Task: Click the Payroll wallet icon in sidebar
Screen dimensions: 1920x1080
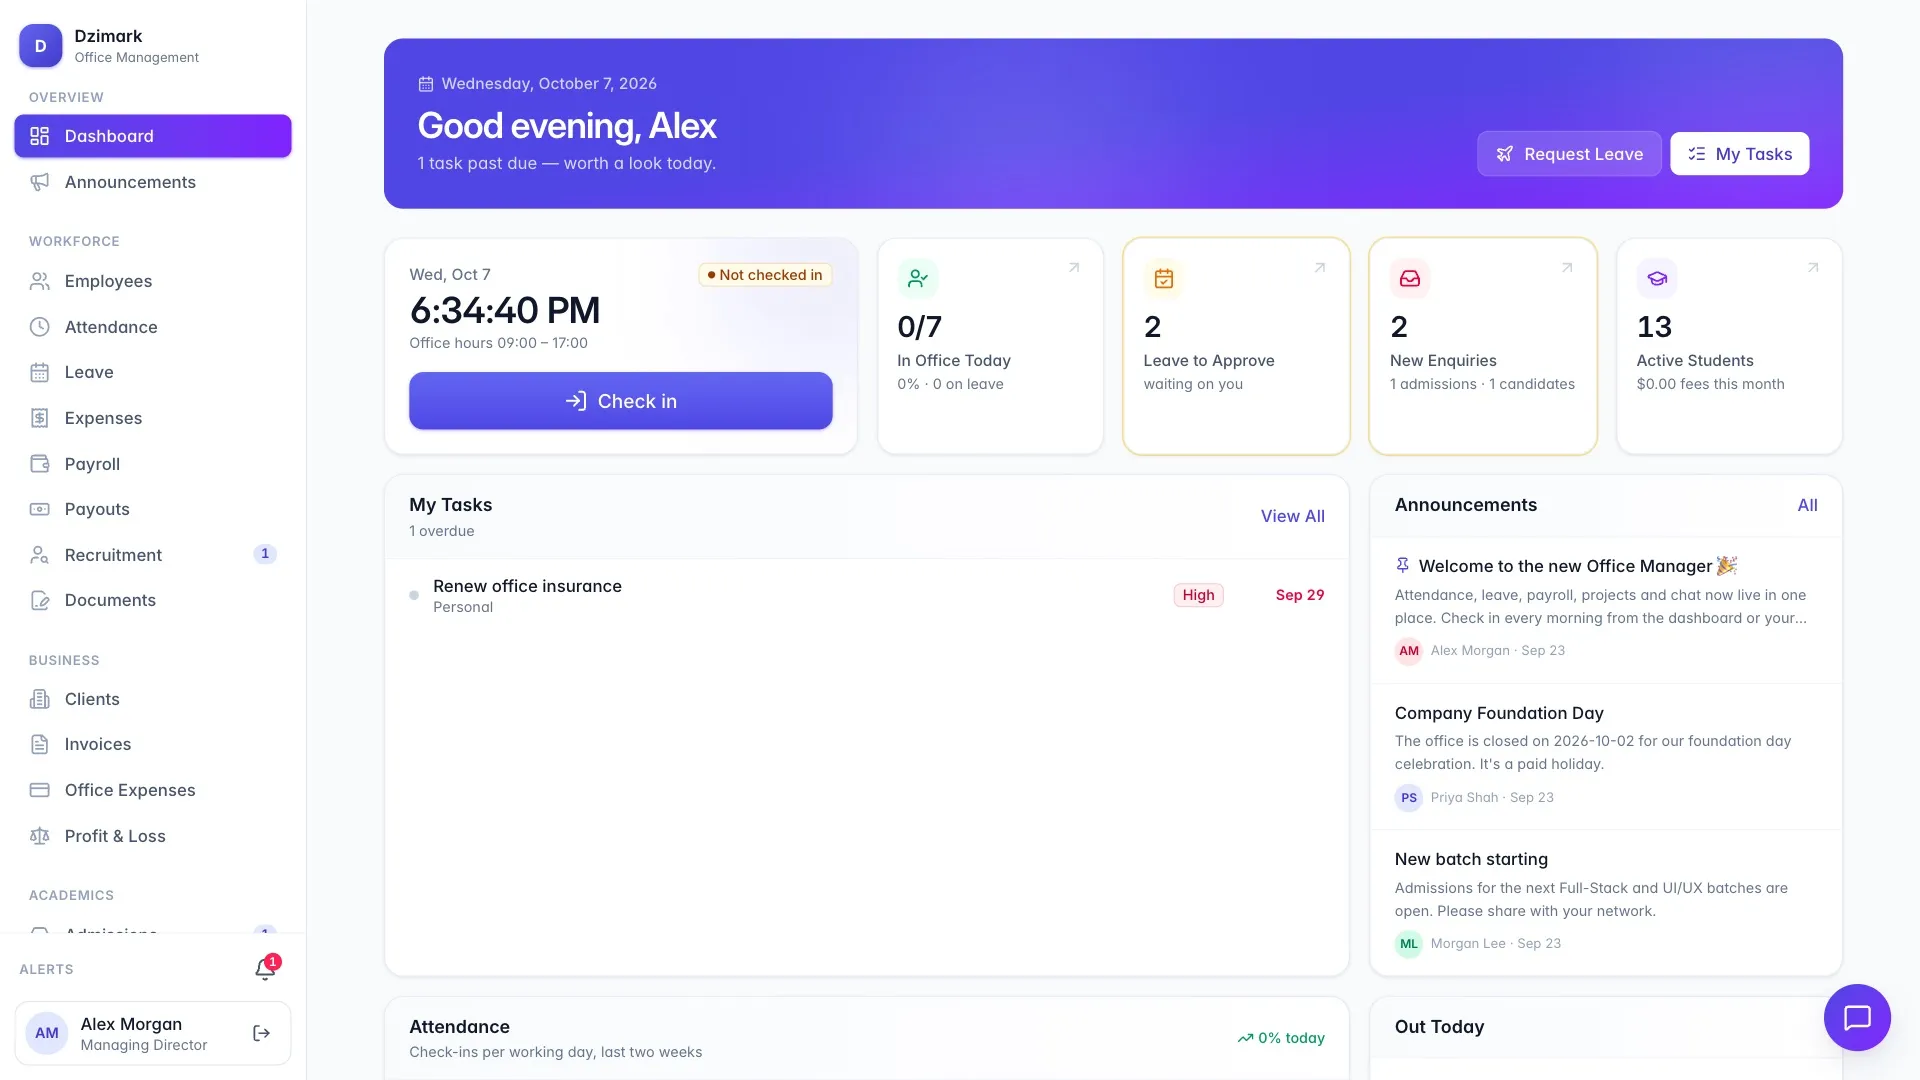Action: tap(40, 464)
